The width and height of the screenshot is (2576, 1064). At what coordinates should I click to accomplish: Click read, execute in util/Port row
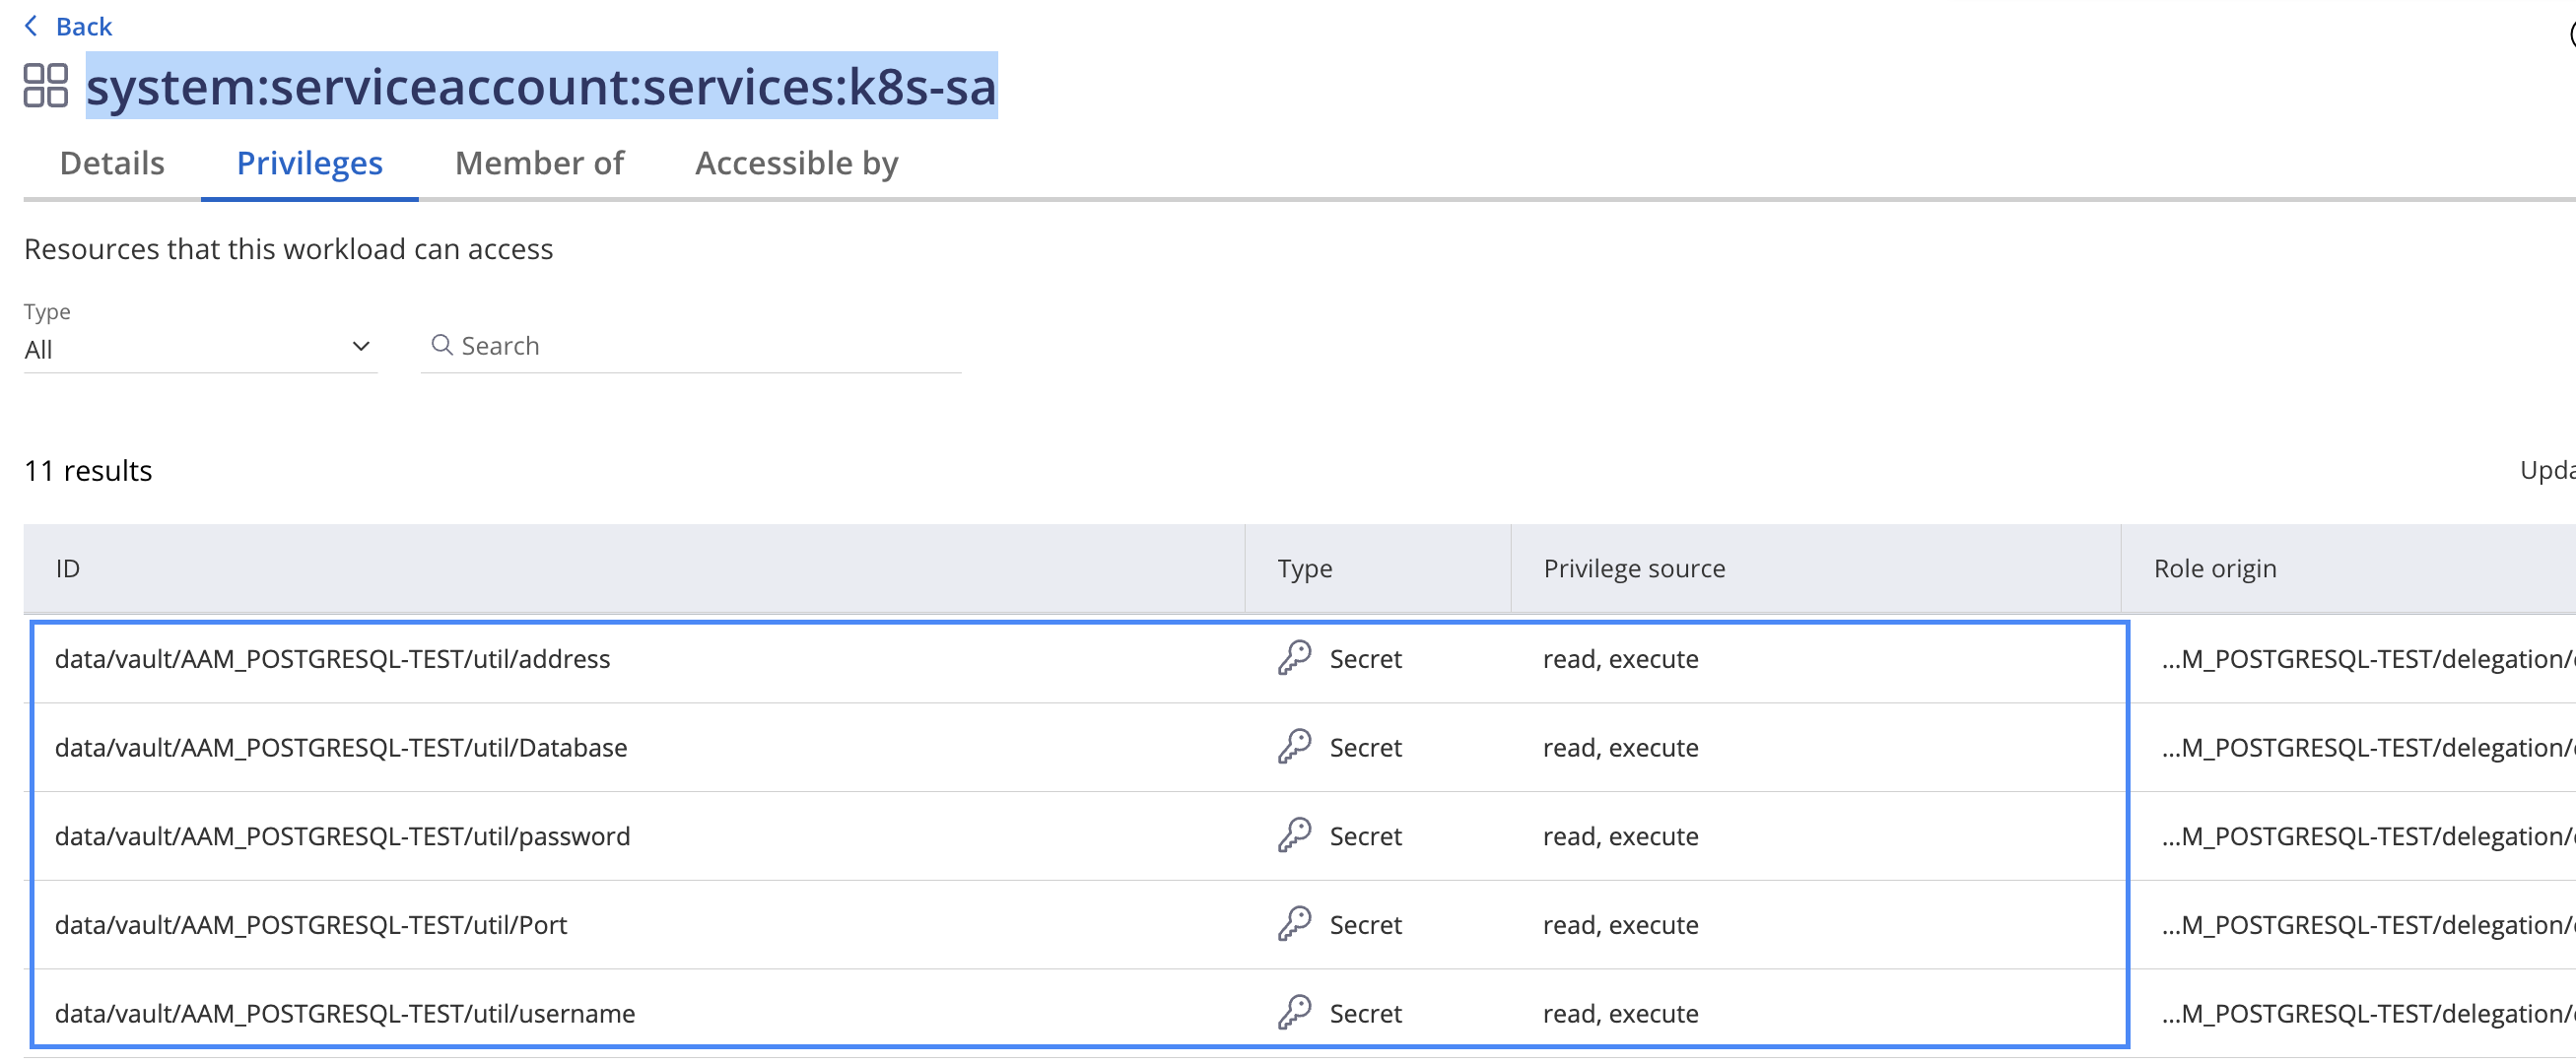[x=1620, y=925]
